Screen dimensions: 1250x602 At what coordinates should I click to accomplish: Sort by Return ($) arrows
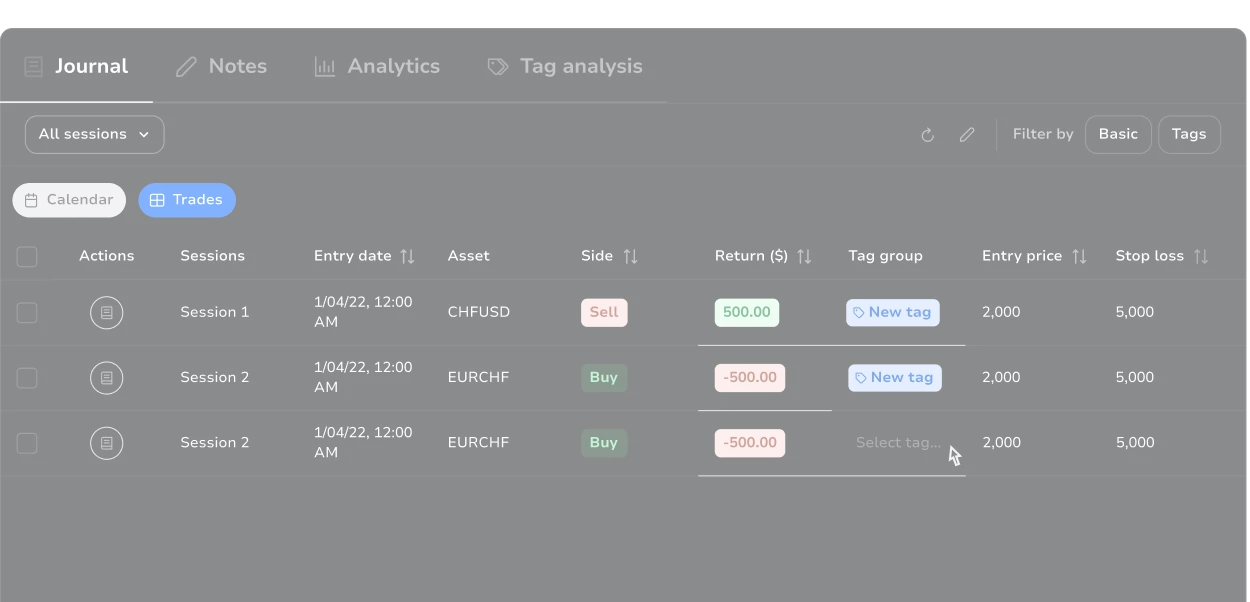804,257
